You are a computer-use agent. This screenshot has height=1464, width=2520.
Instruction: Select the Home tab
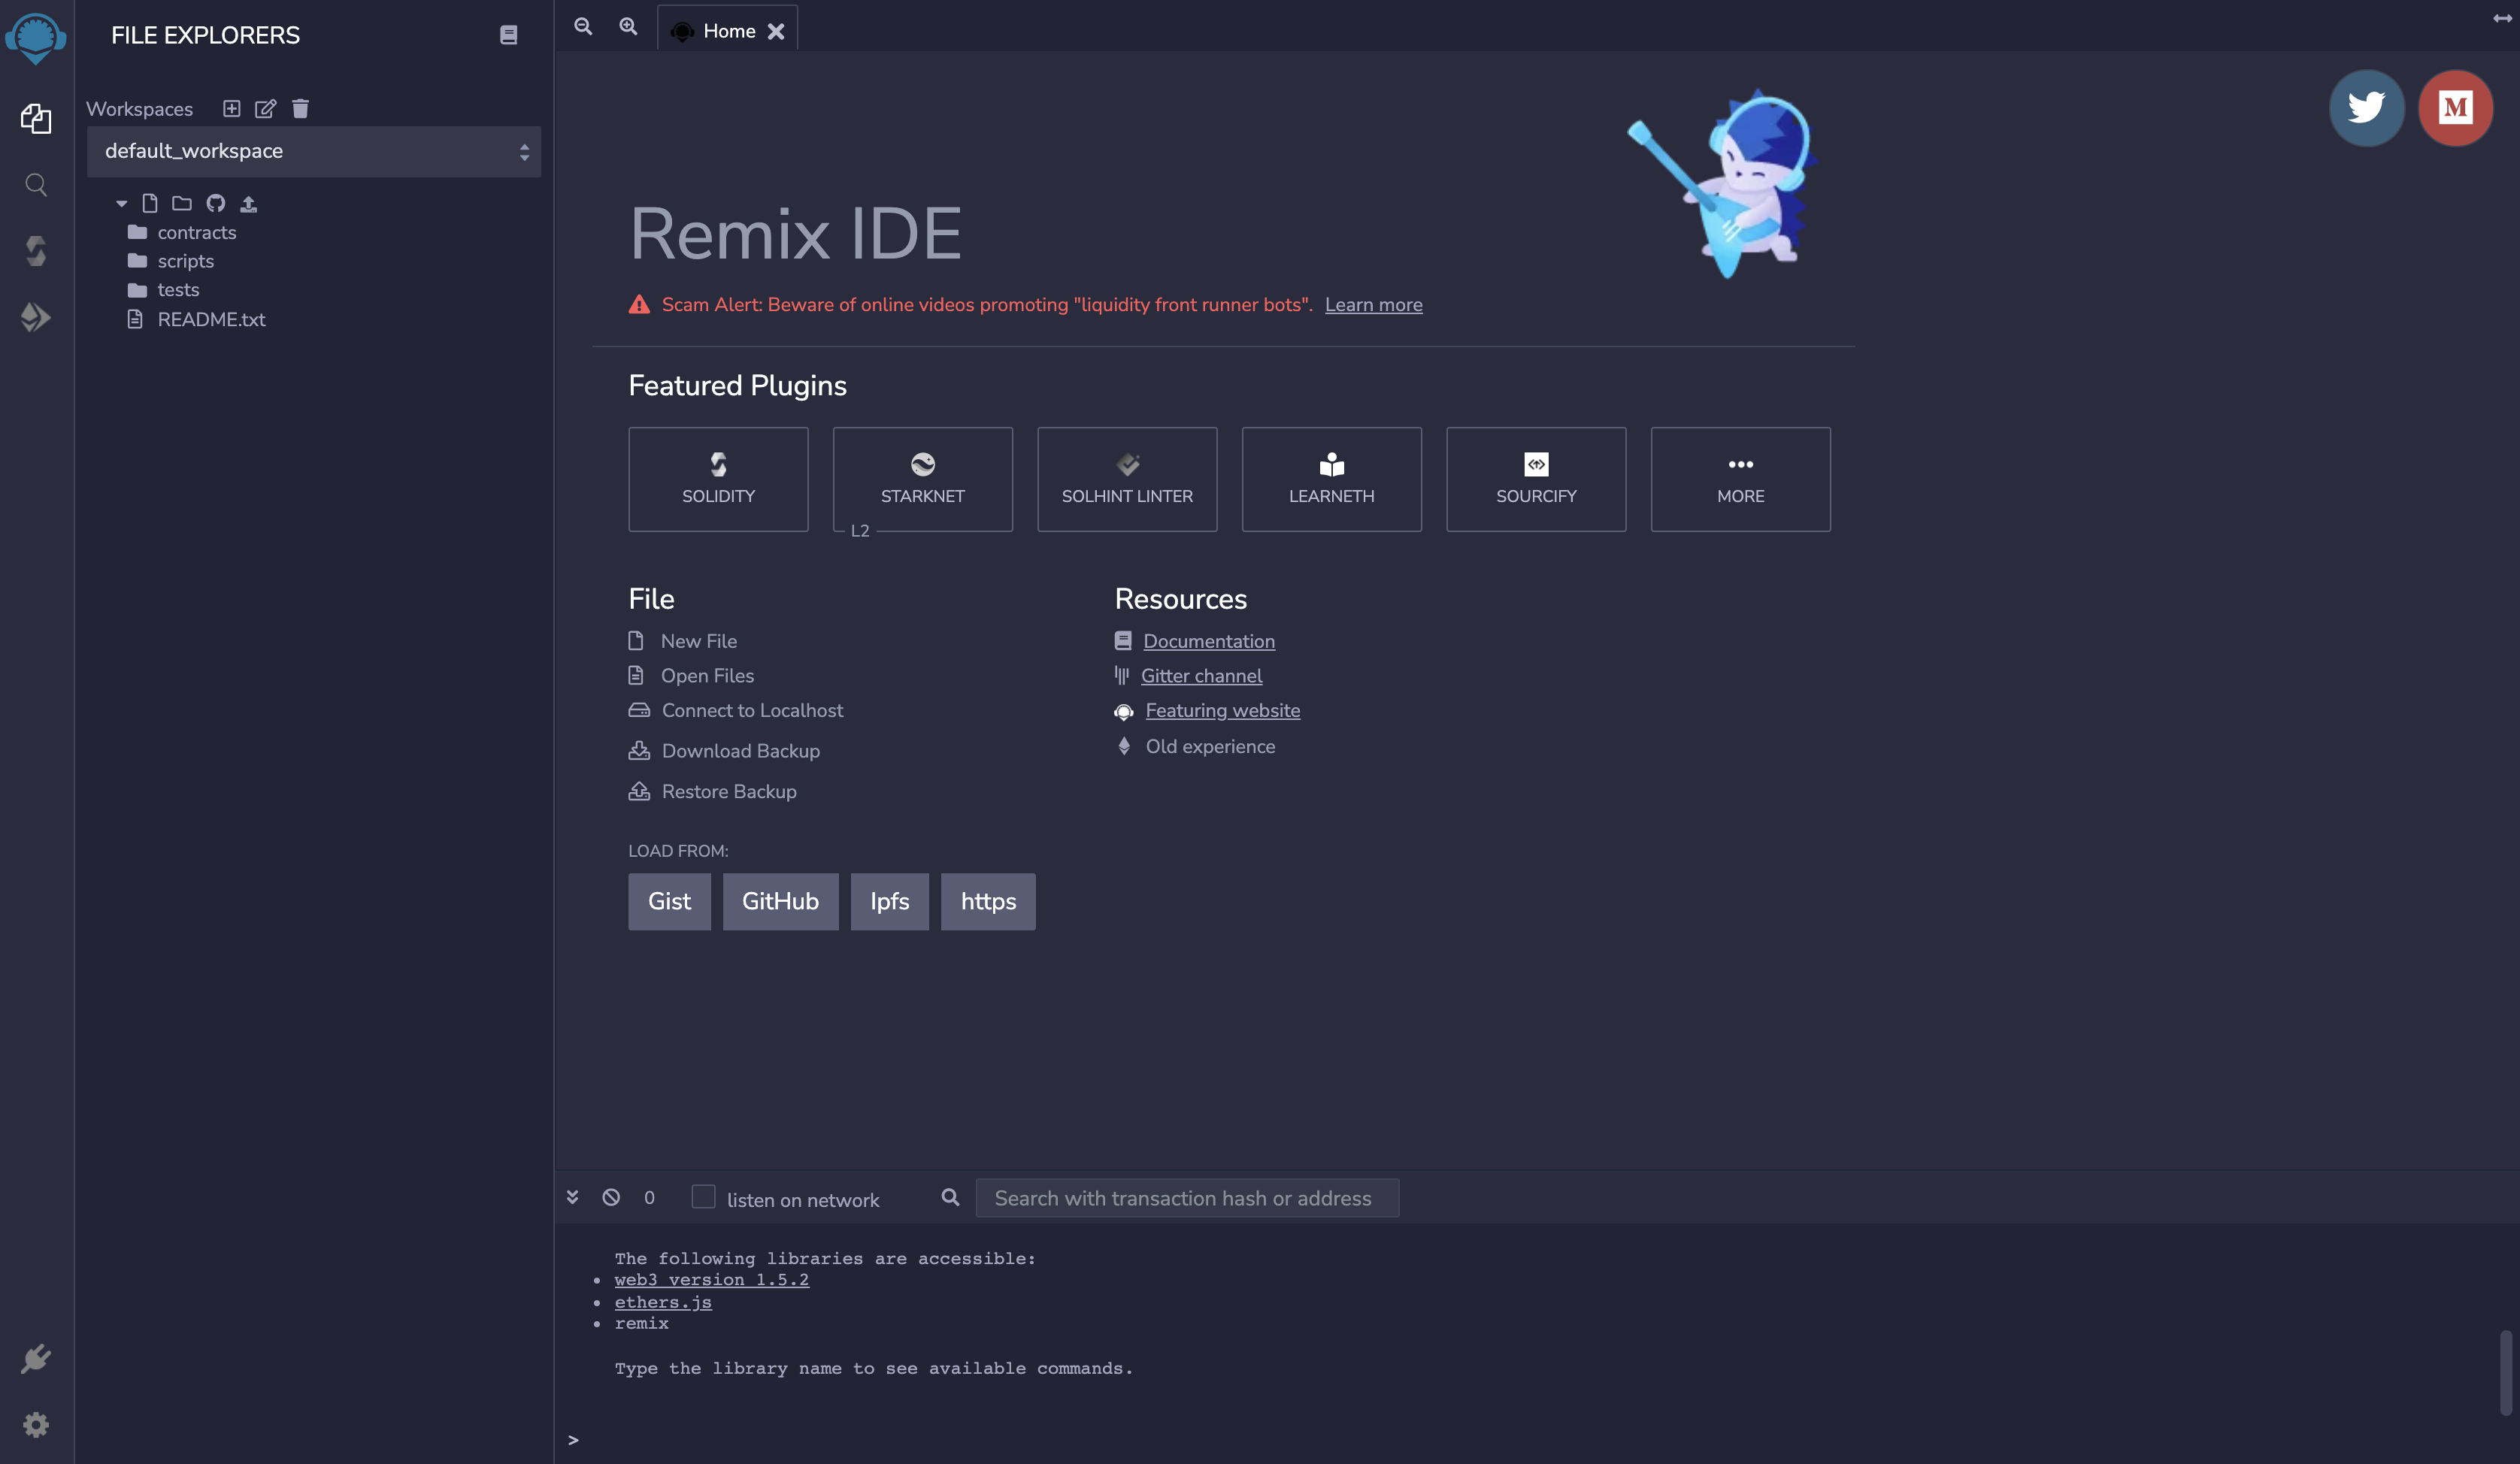[x=728, y=28]
